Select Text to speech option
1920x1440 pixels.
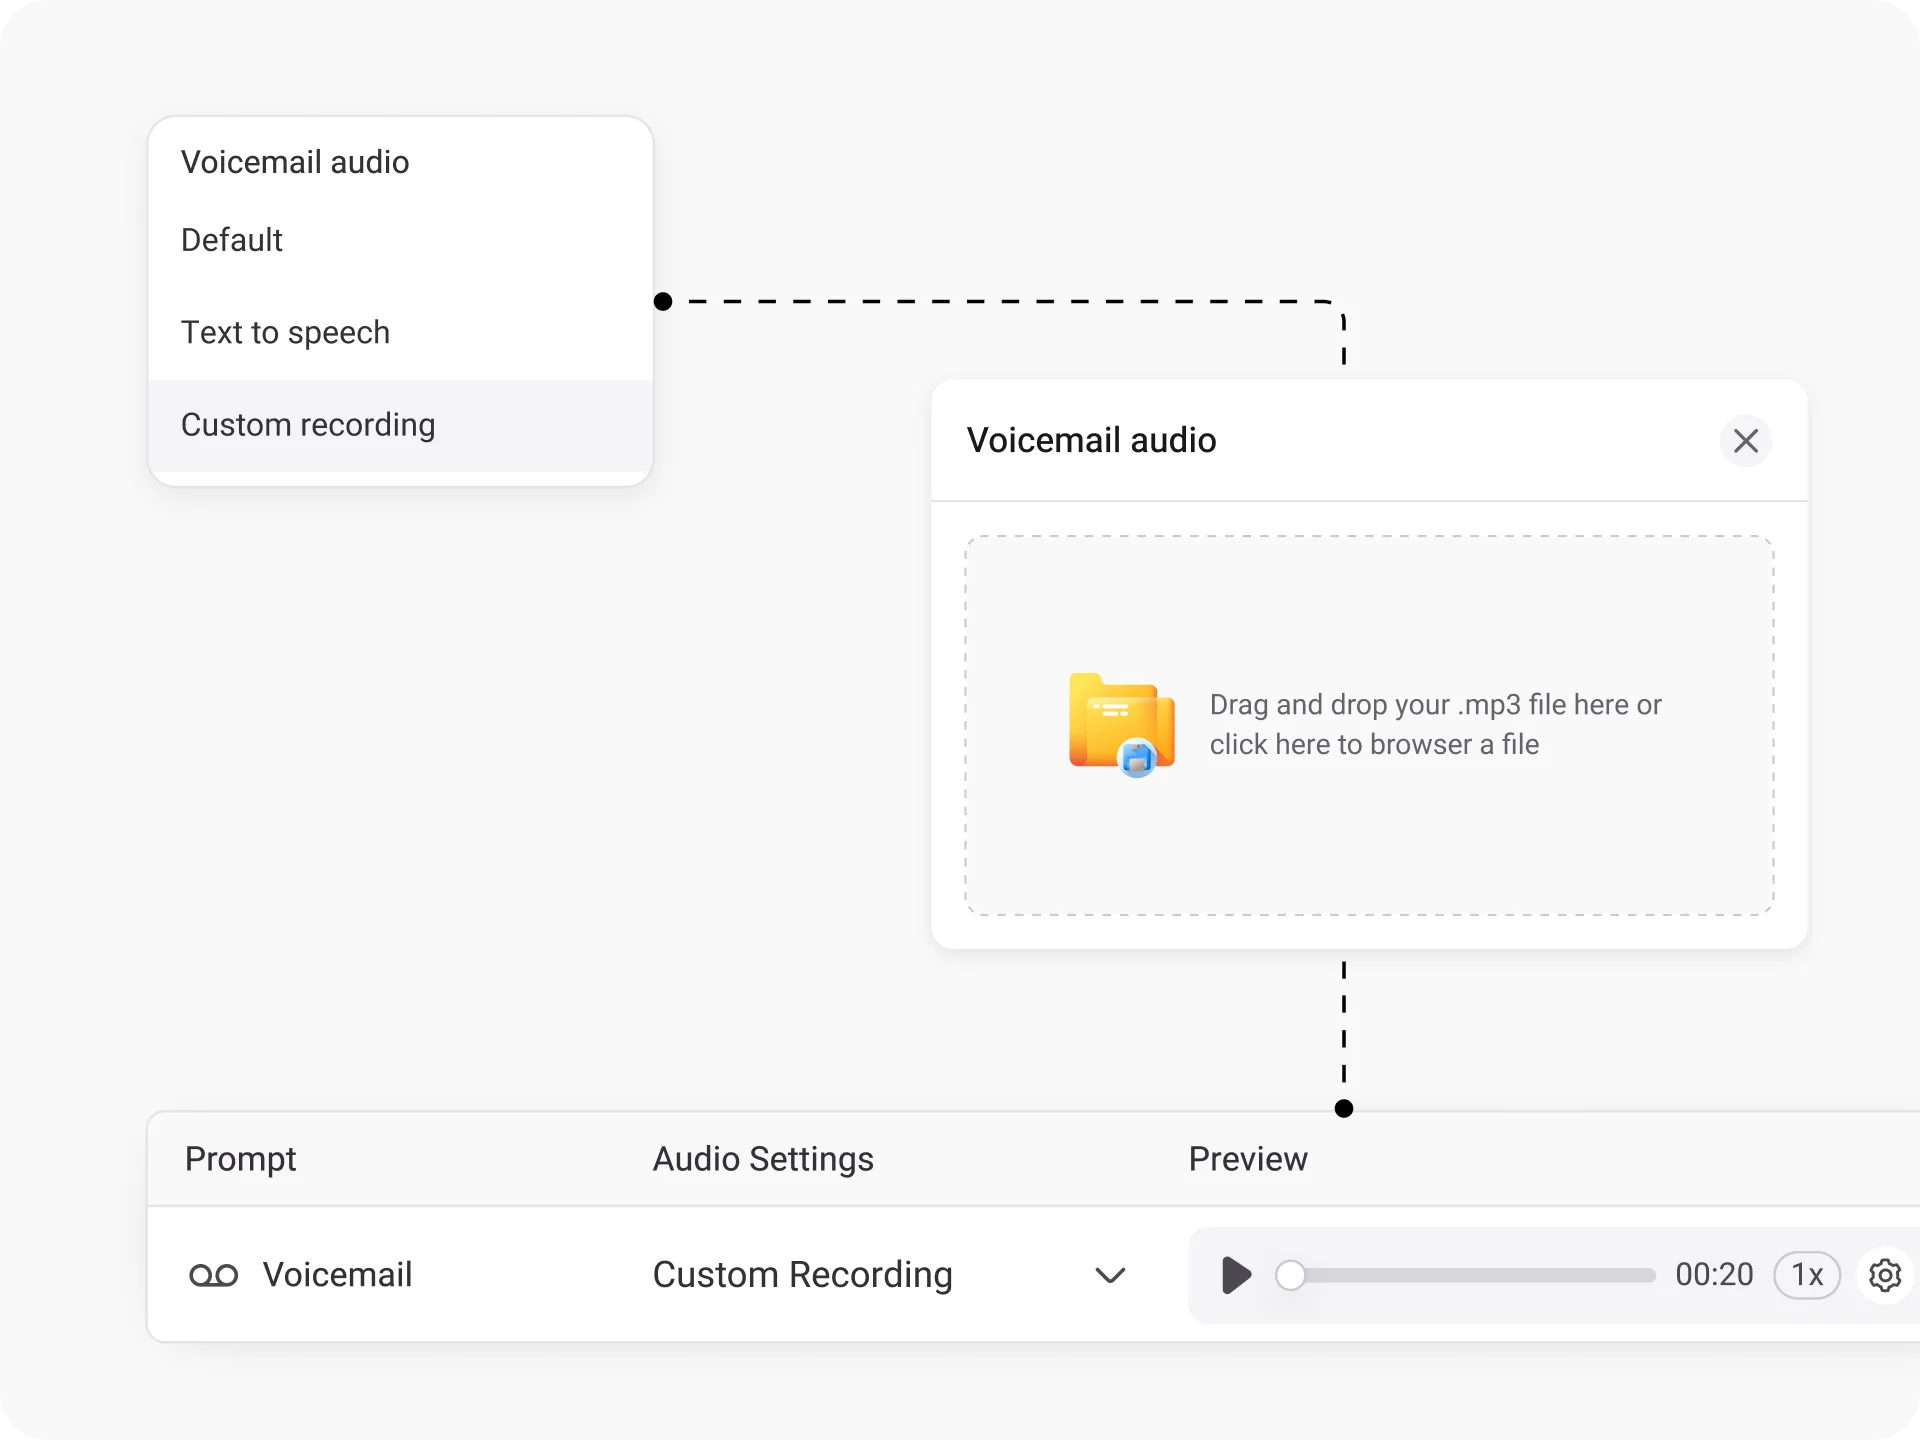tap(400, 332)
